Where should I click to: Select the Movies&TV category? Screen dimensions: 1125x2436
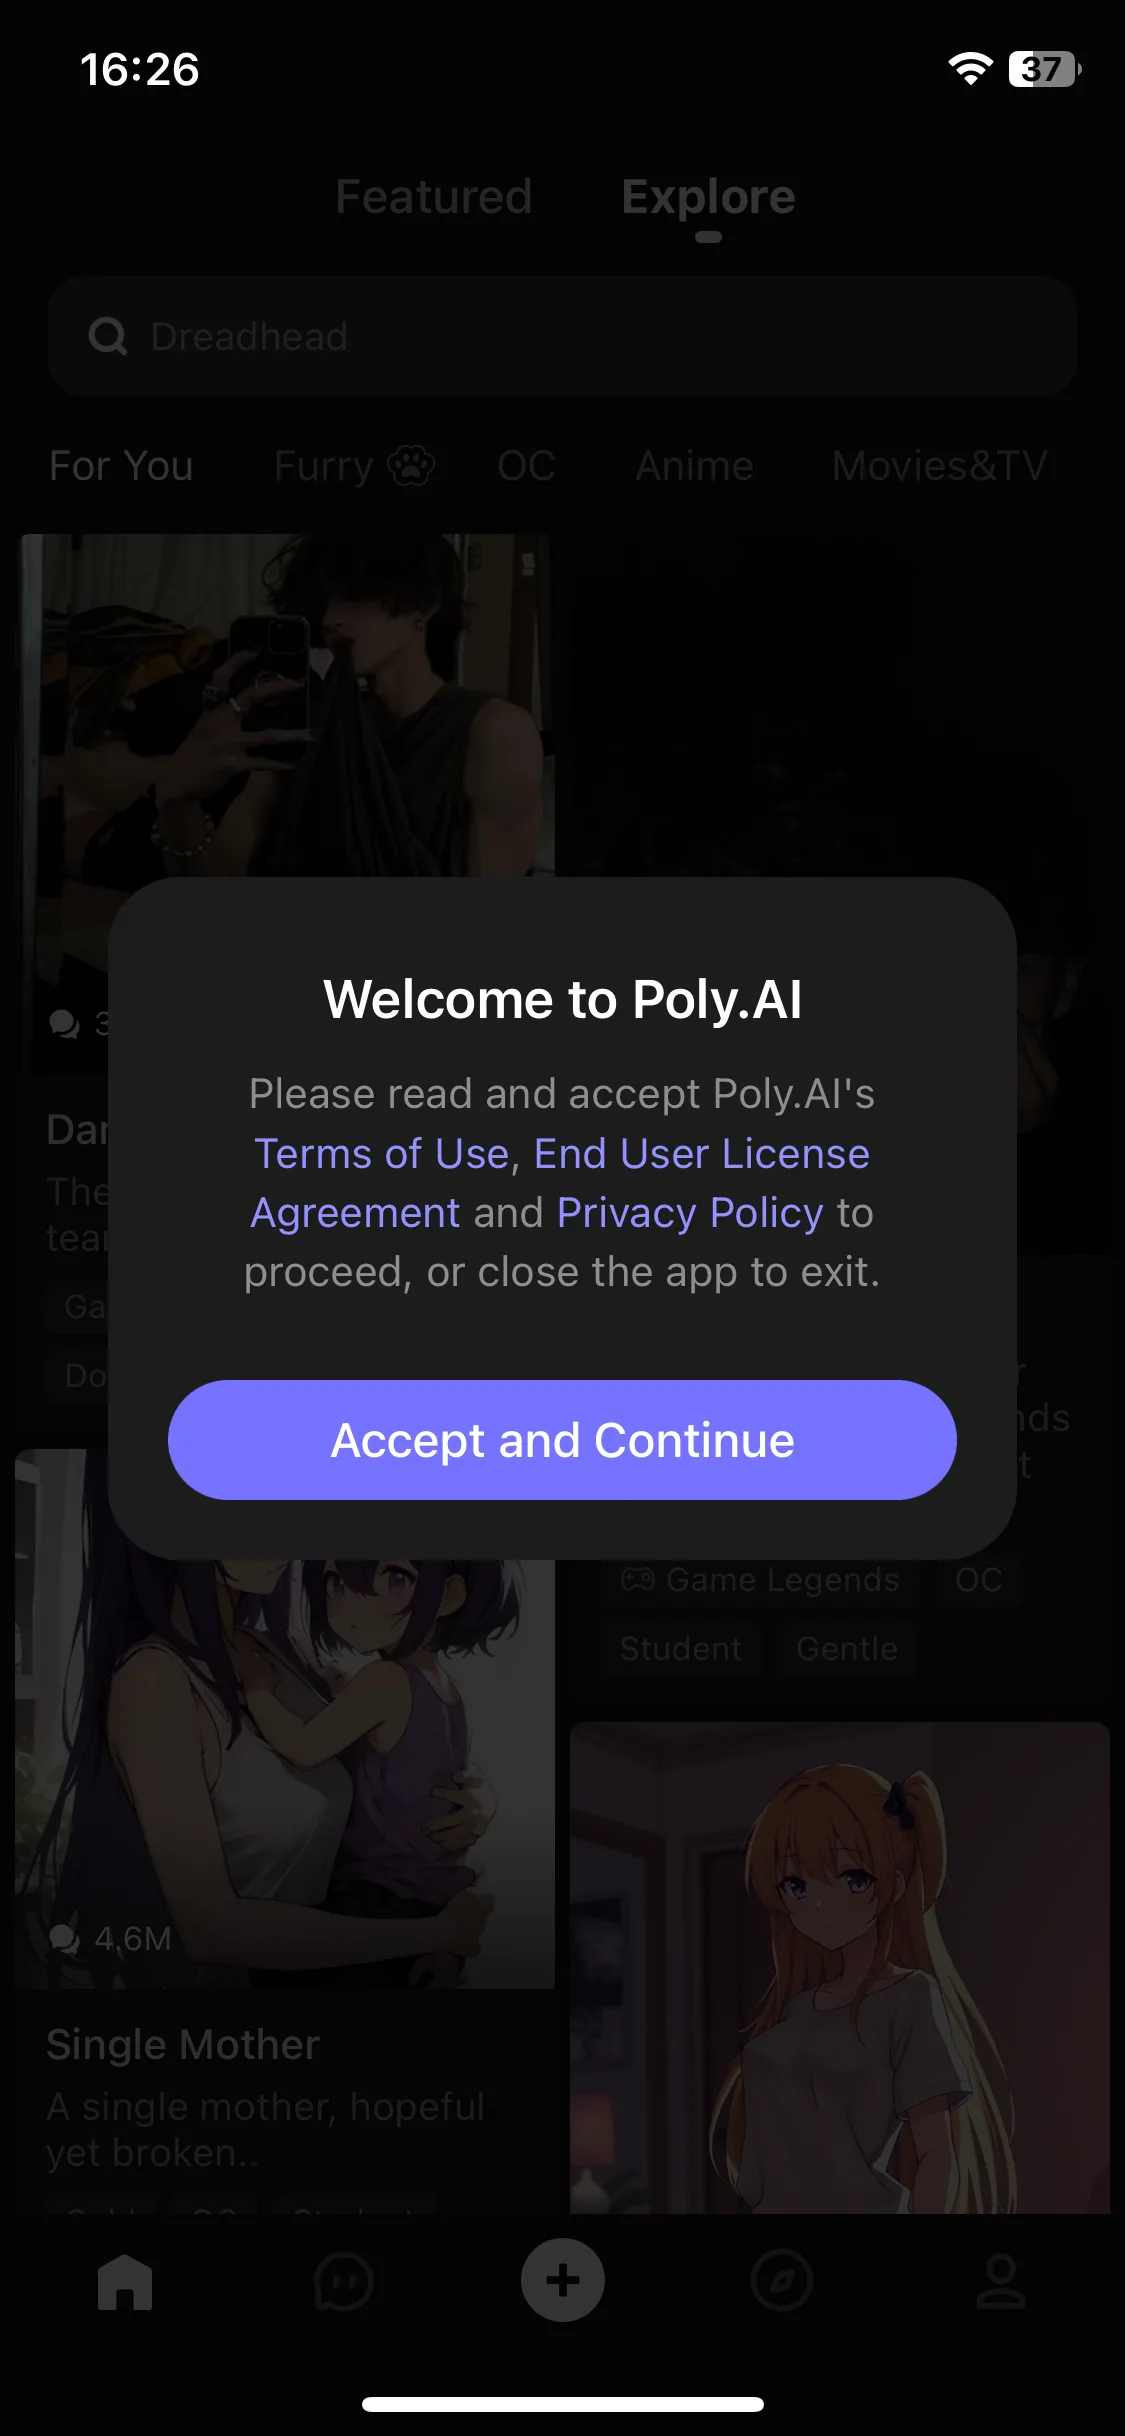[939, 466]
